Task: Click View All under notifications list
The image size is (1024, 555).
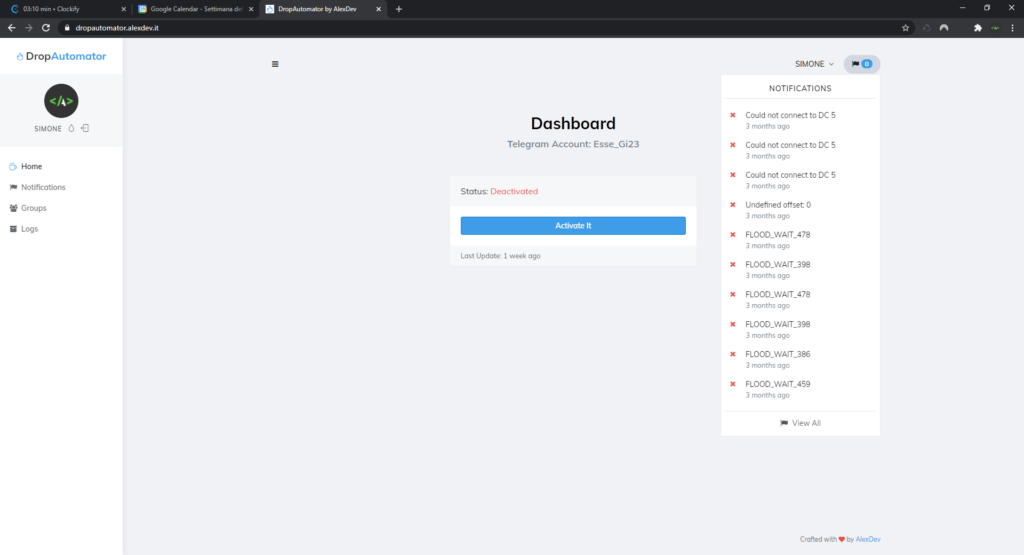Action: point(800,423)
